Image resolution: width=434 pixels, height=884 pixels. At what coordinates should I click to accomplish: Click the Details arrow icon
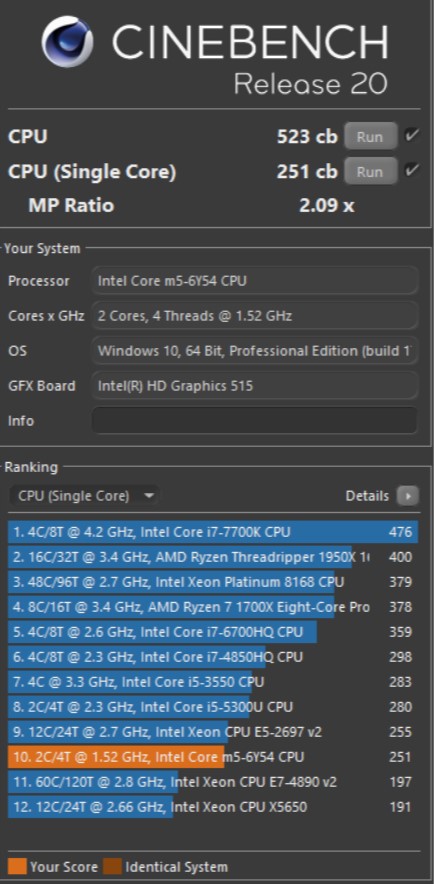pyautogui.click(x=408, y=496)
